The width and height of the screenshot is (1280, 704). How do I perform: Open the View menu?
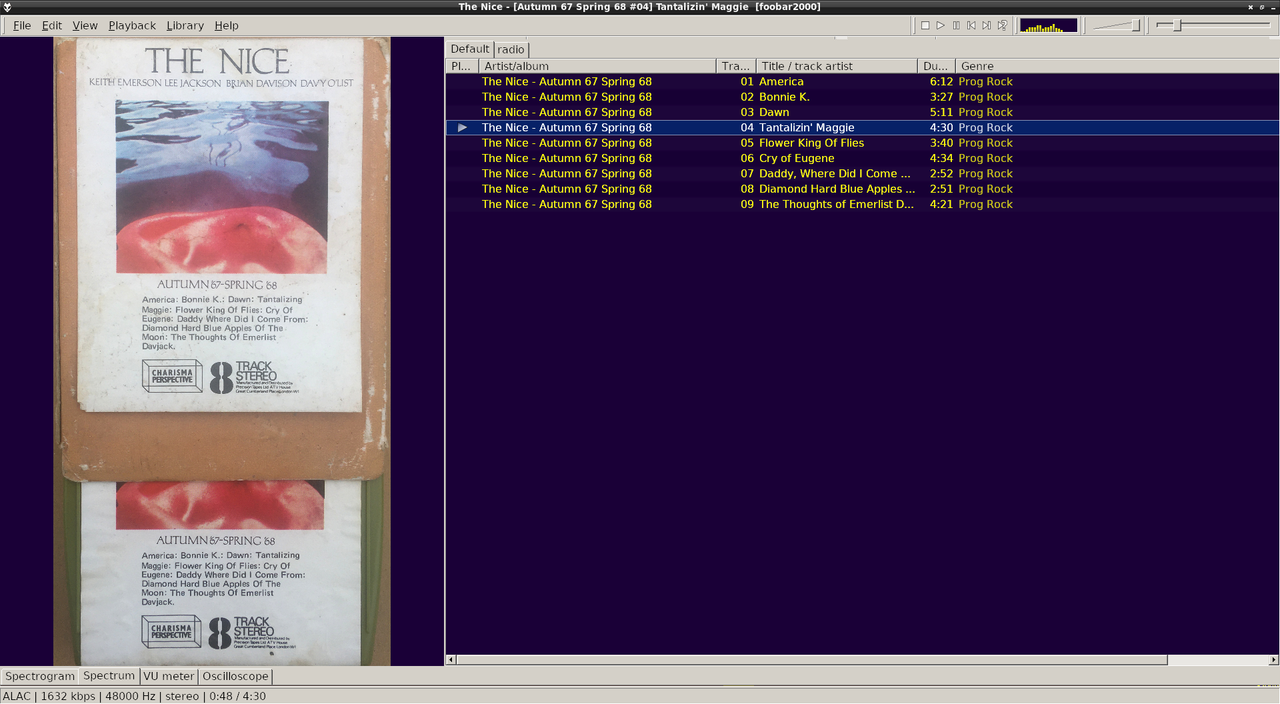point(85,25)
